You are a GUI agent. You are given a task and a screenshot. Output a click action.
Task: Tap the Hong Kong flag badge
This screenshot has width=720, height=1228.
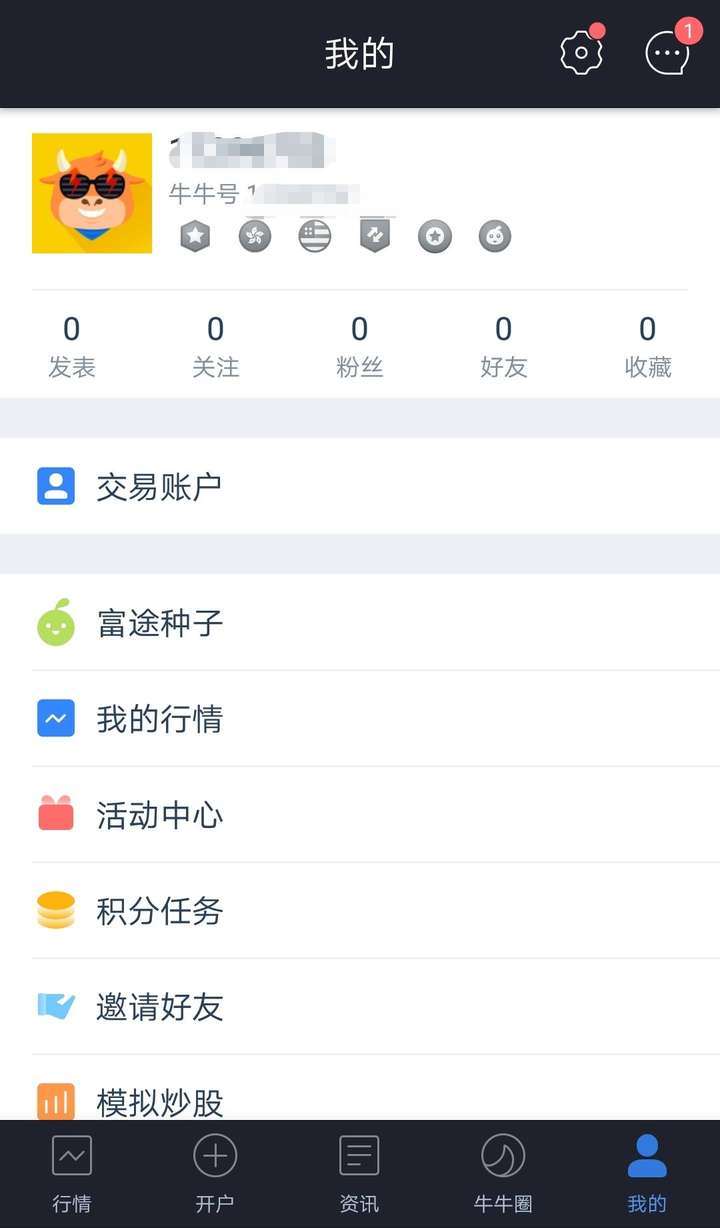(x=255, y=236)
